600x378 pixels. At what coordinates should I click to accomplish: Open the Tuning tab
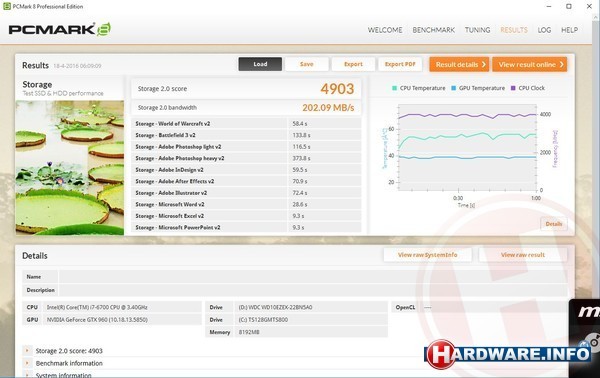point(477,30)
